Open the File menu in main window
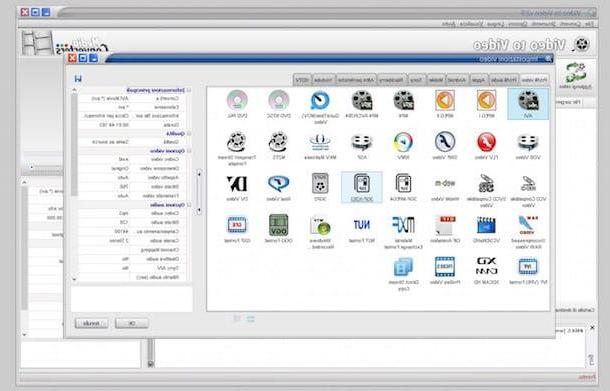 tap(590, 24)
